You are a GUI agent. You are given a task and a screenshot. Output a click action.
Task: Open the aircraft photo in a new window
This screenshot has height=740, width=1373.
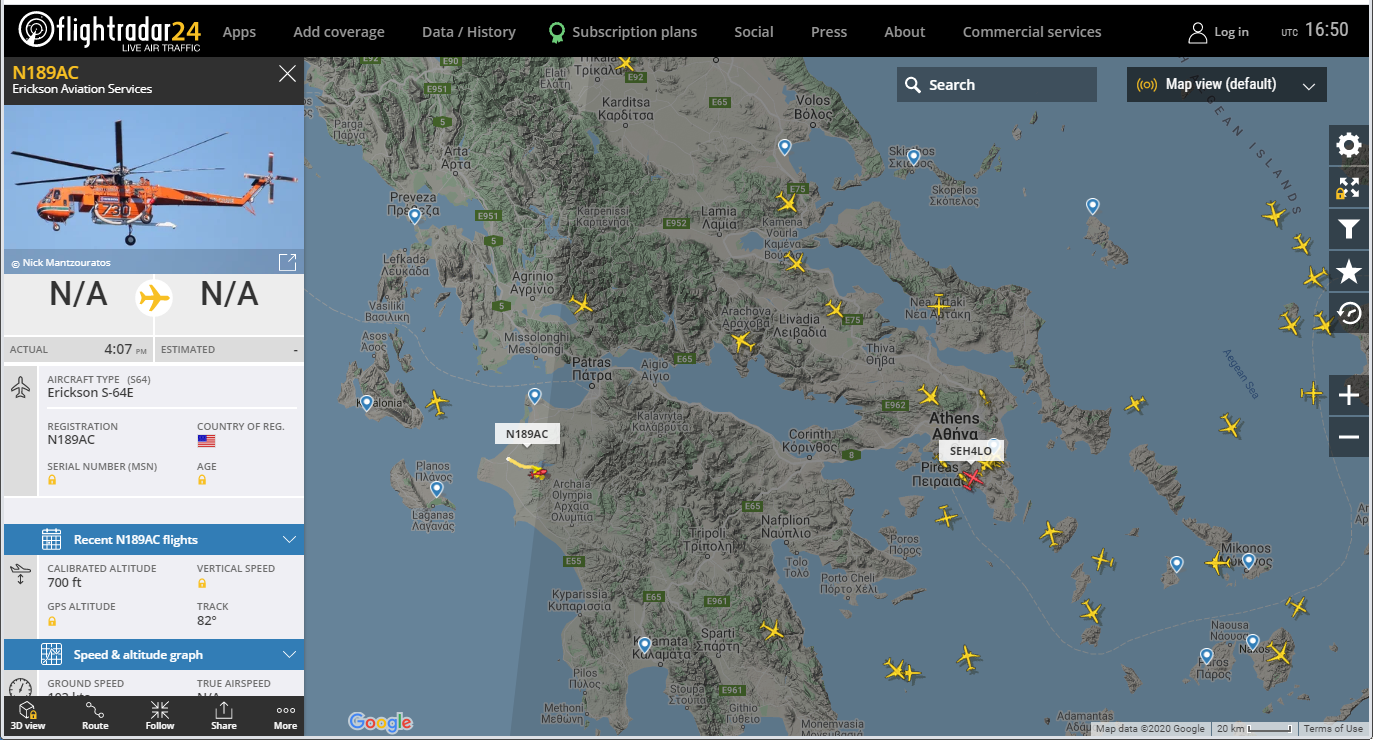tap(287, 262)
